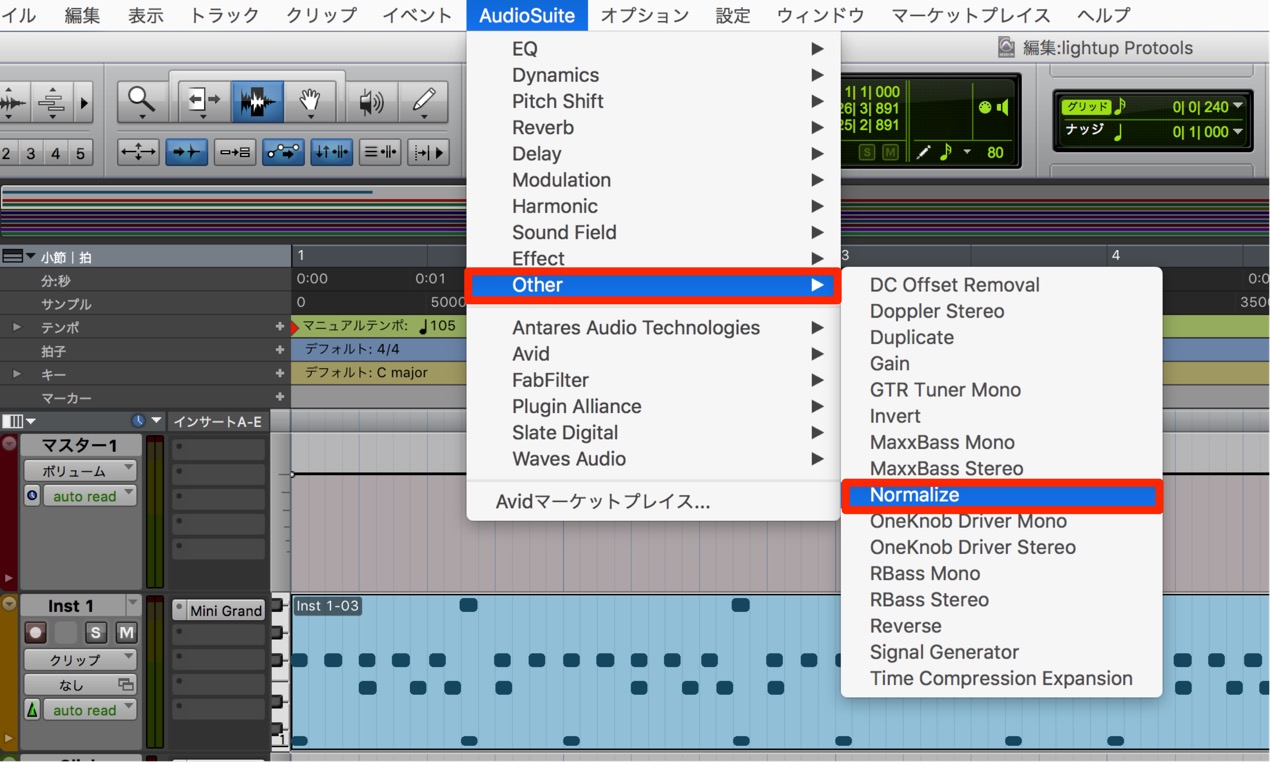This screenshot has height=762, width=1270.
Task: Toggle the green グリッド grid mode button
Action: (x=1086, y=107)
